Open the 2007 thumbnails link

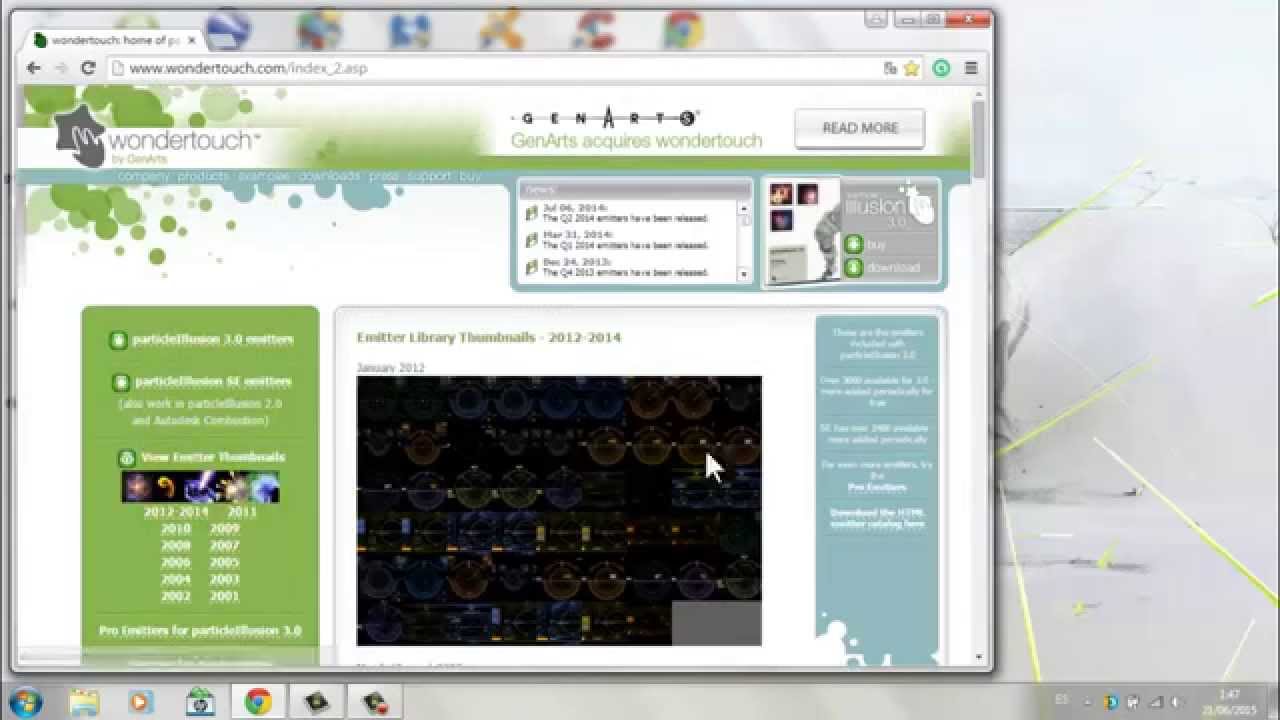[x=225, y=546]
